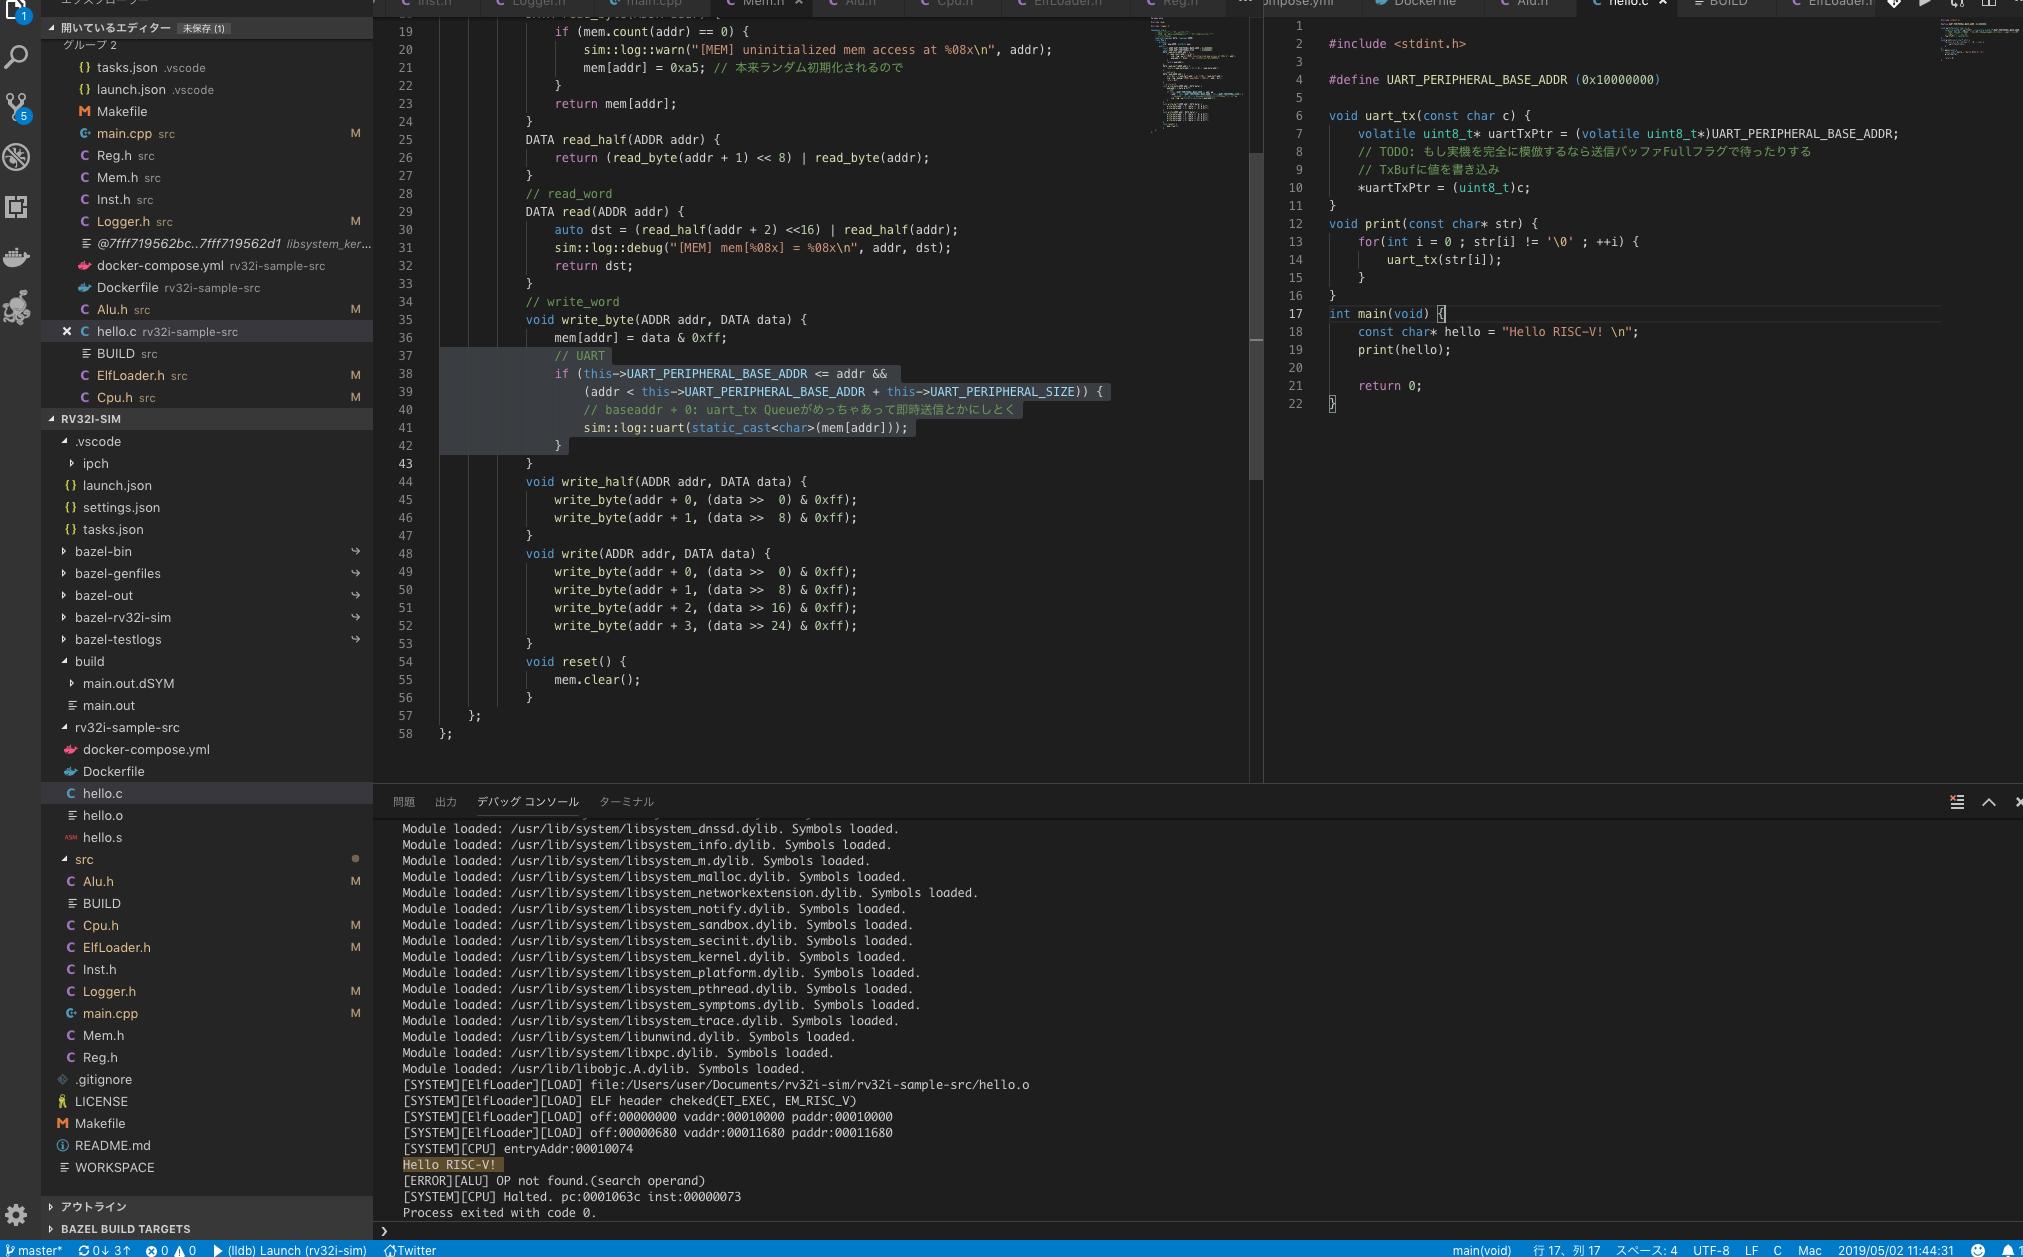
Task: Change file encoding via UTF-8
Action: pos(1711,1250)
